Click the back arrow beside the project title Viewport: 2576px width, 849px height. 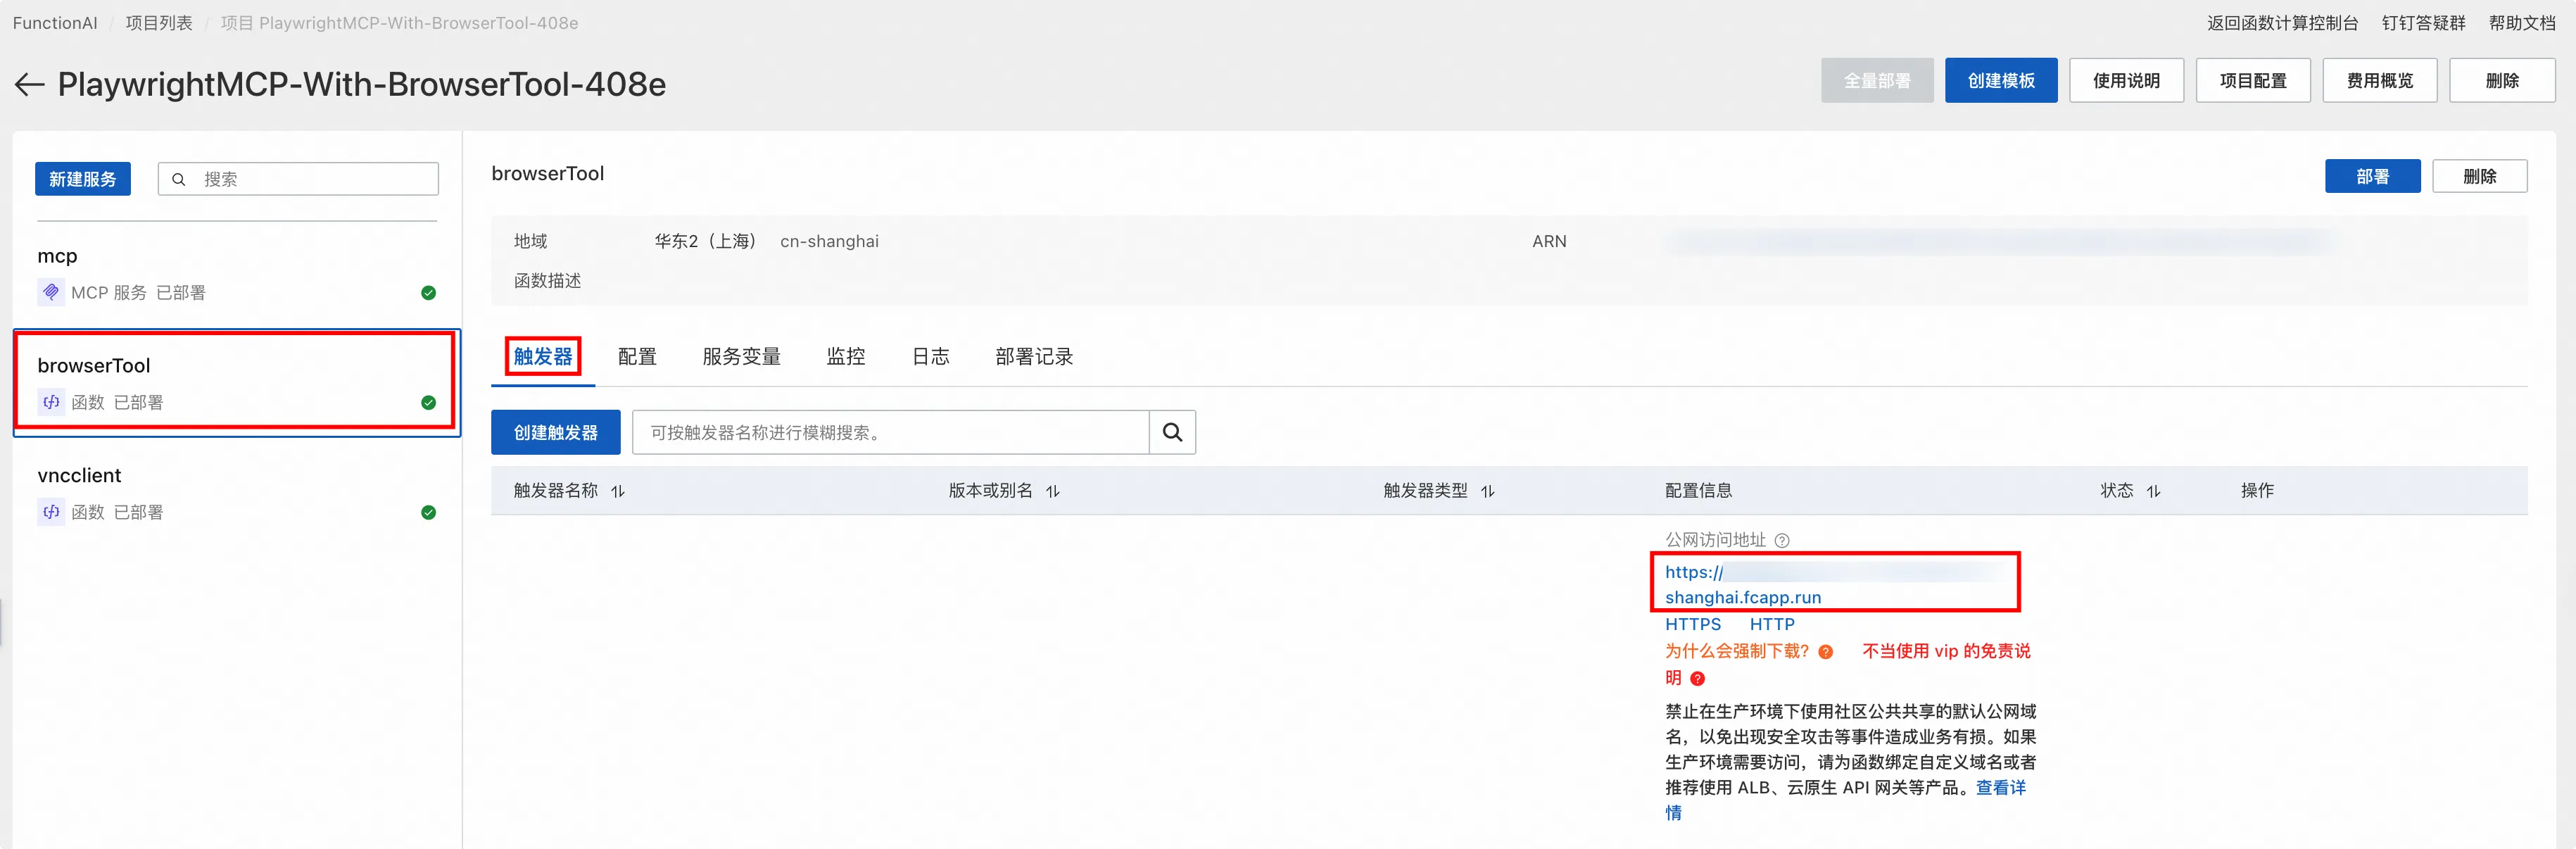29,84
